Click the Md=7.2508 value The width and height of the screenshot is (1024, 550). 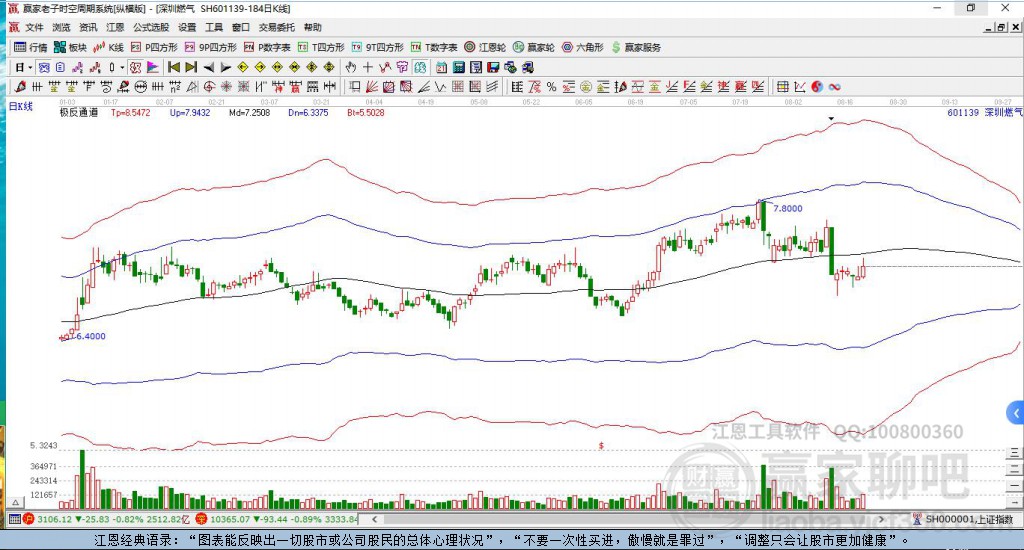249,112
